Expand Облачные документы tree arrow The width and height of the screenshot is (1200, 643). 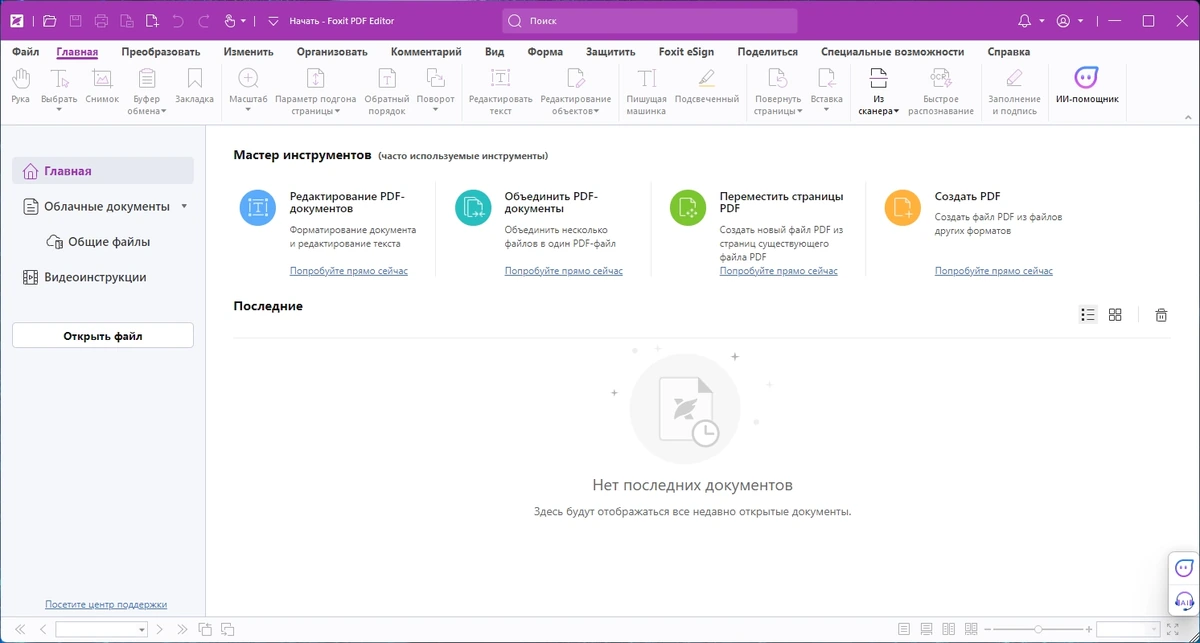[184, 207]
